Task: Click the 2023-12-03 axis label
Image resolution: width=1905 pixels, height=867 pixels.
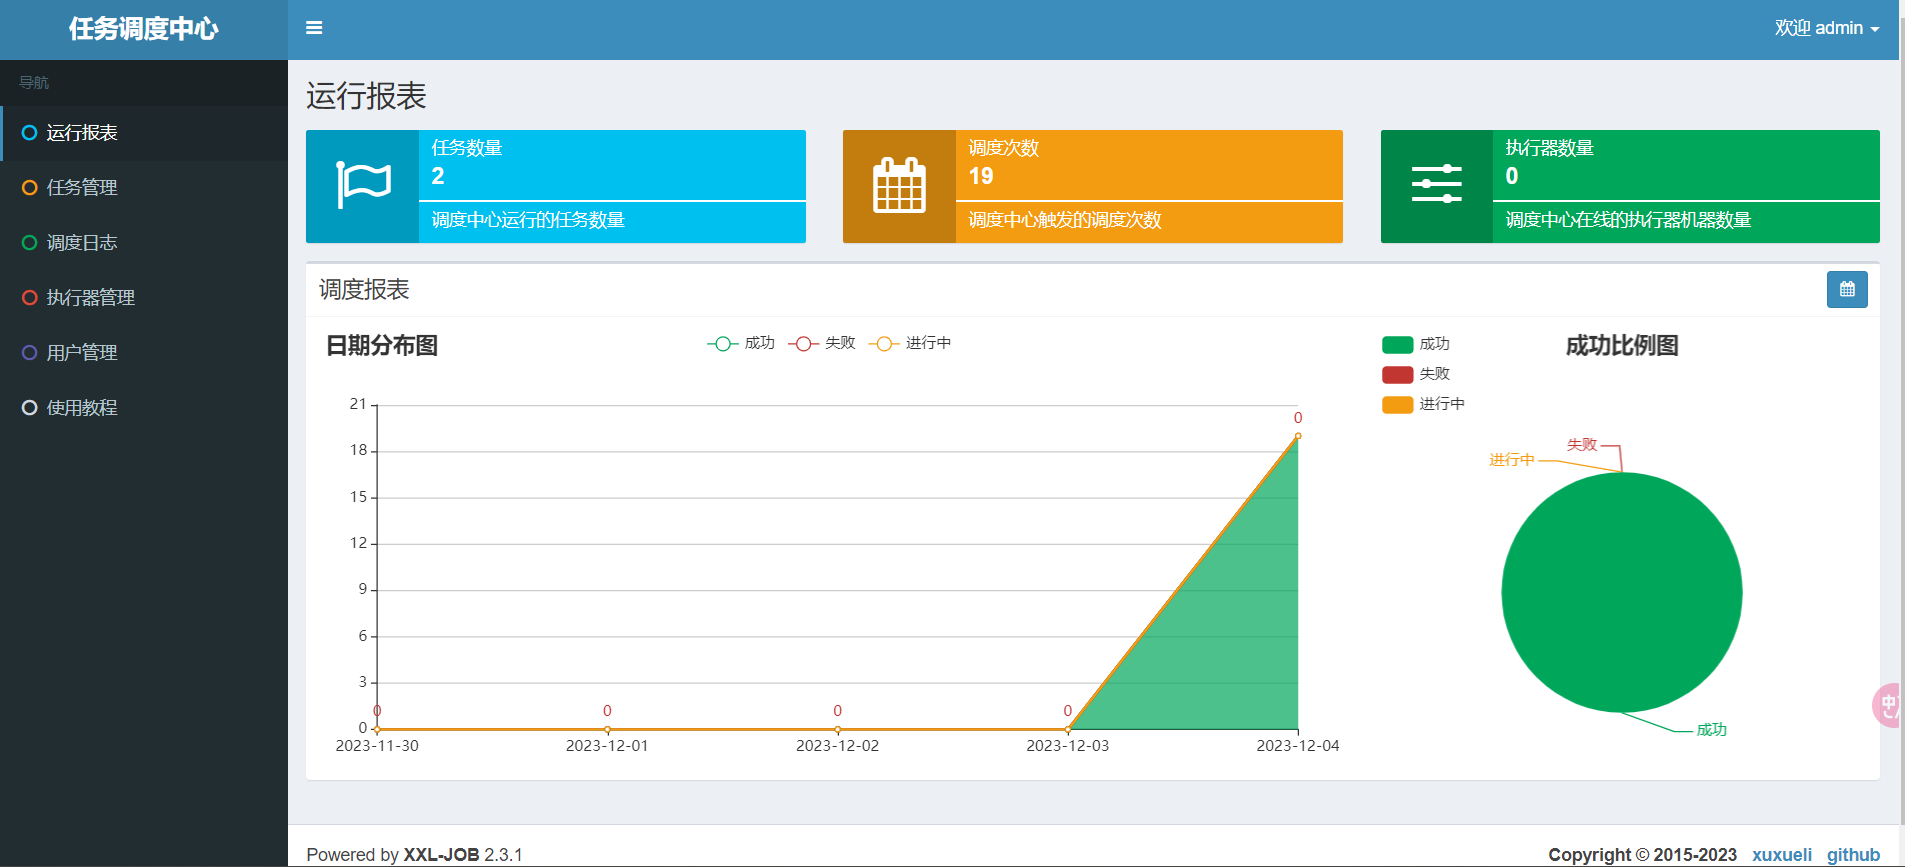Action: (x=1068, y=746)
